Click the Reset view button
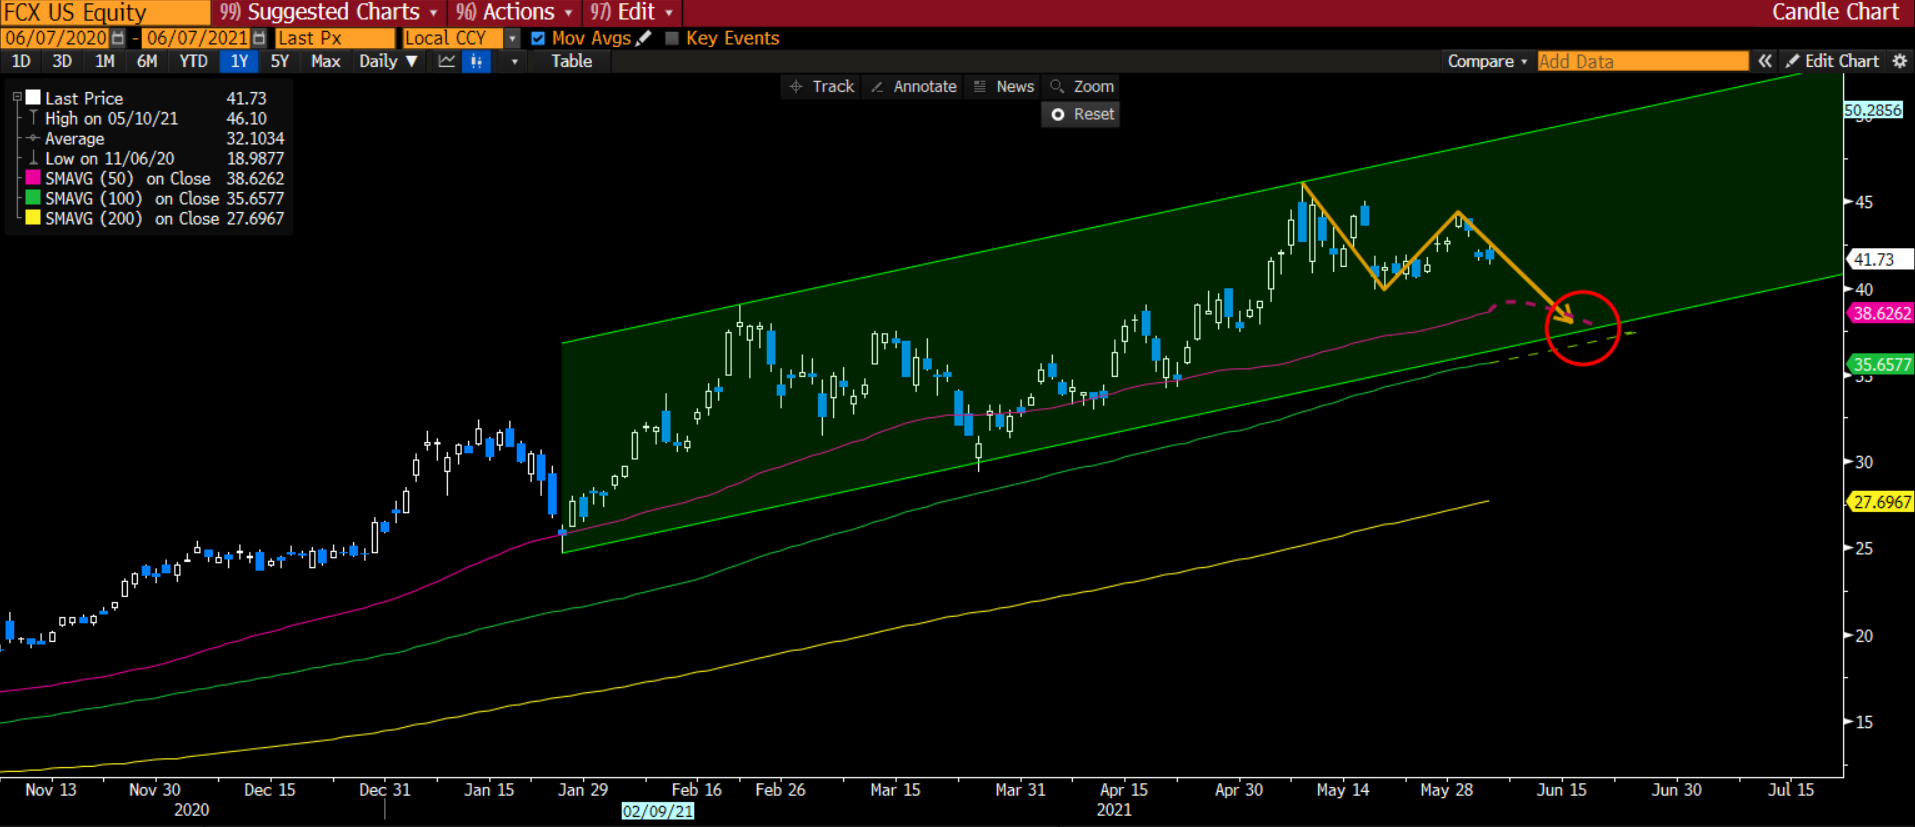Screen dimensions: 1915x827 coord(1081,115)
